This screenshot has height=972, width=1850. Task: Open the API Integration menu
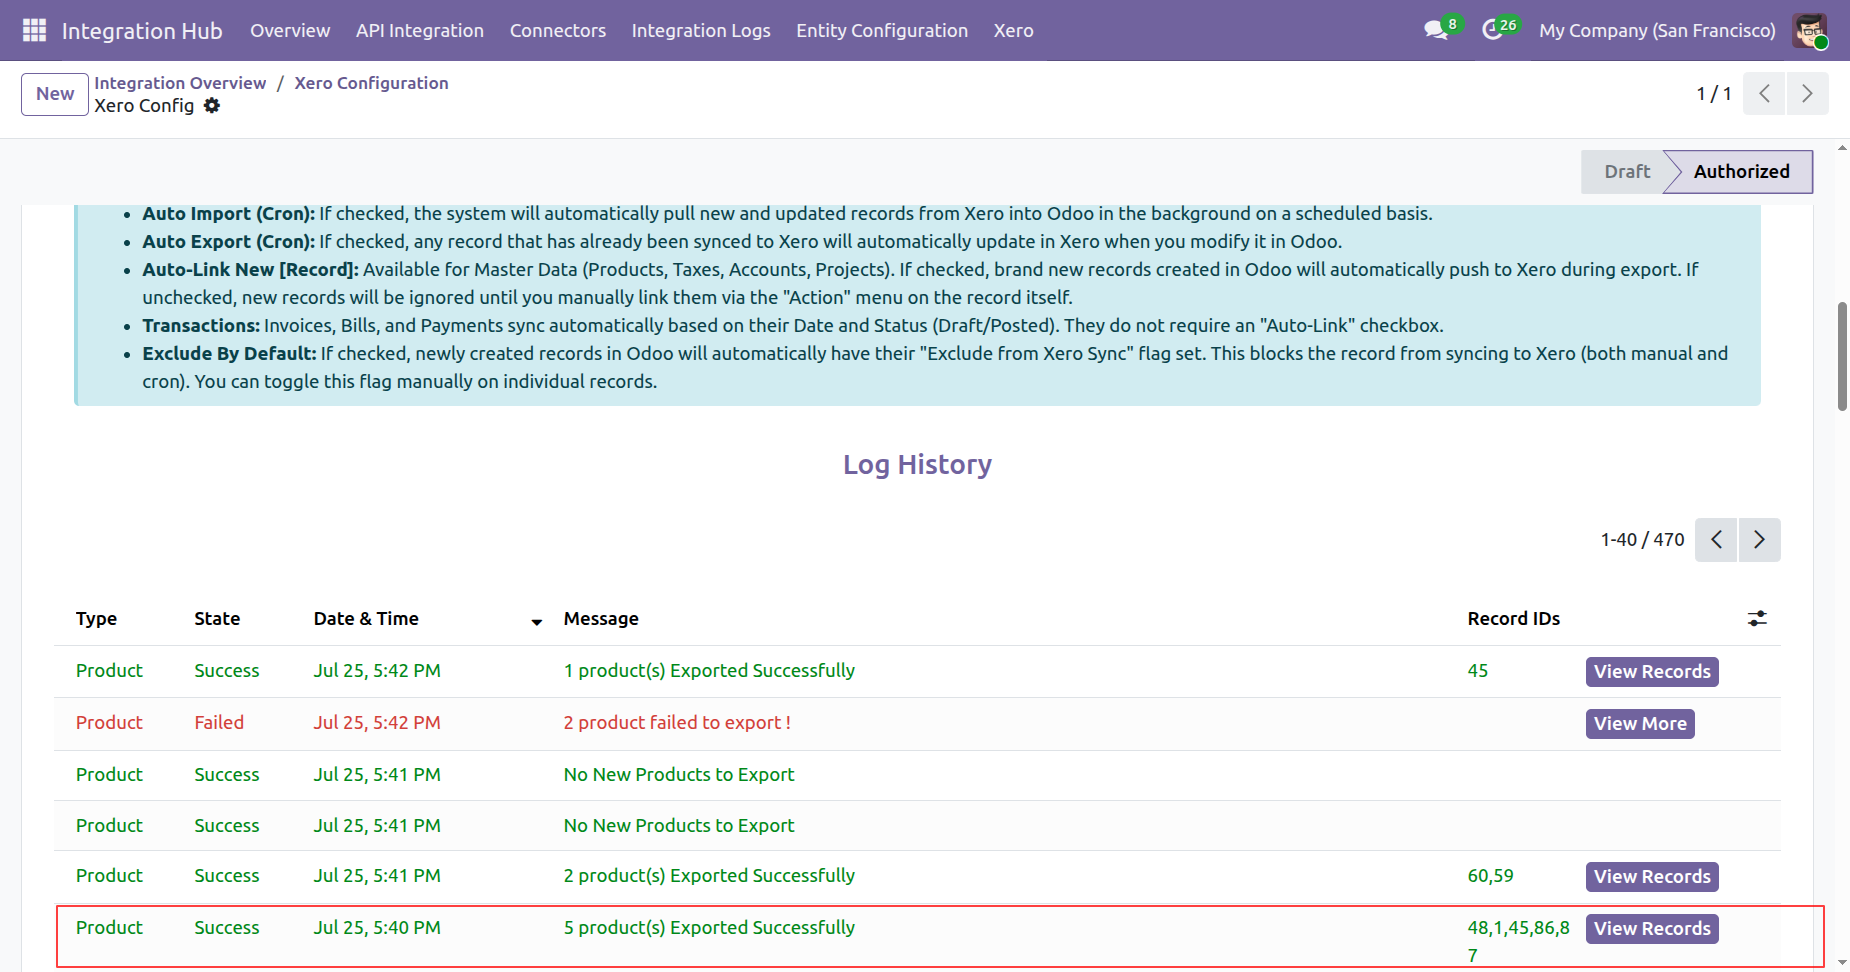point(420,30)
